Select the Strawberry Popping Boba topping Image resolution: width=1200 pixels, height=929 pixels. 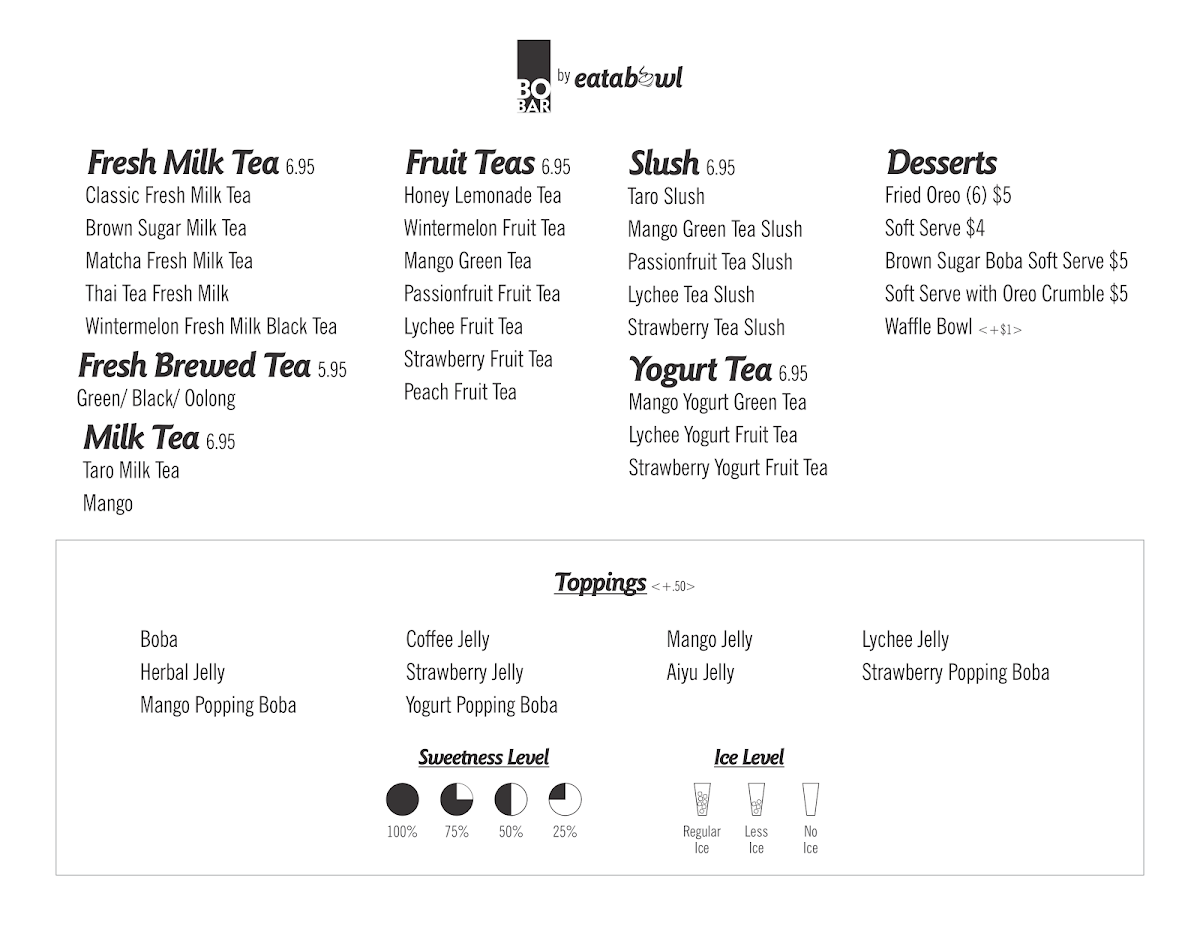[x=955, y=673]
